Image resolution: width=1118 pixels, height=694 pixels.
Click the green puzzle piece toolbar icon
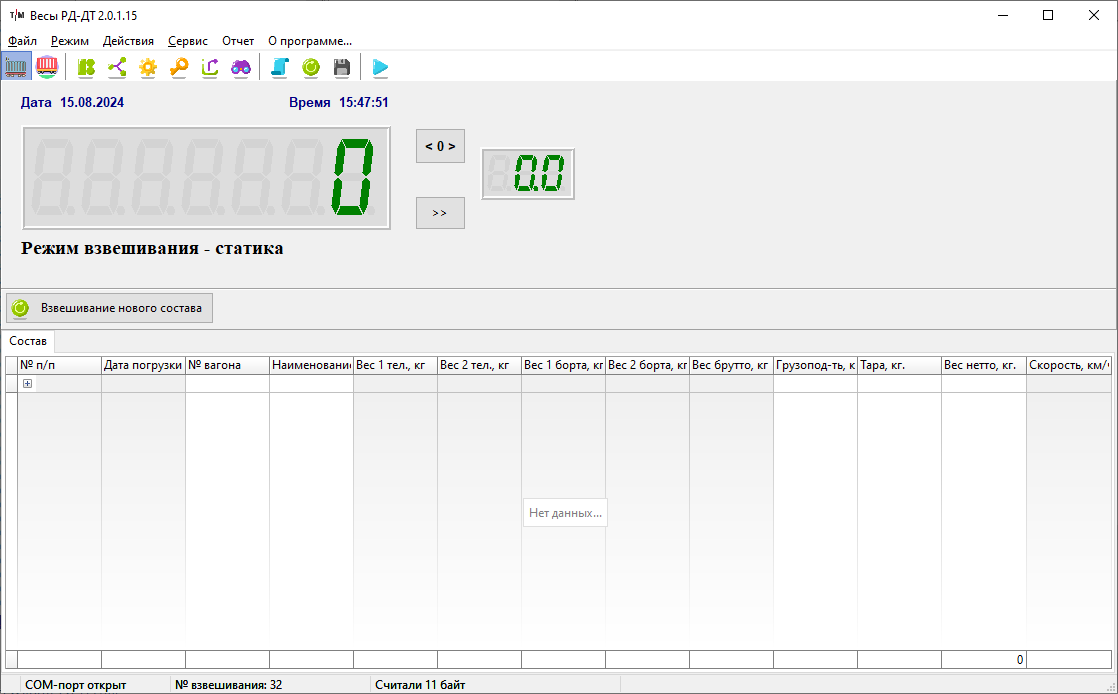click(86, 67)
